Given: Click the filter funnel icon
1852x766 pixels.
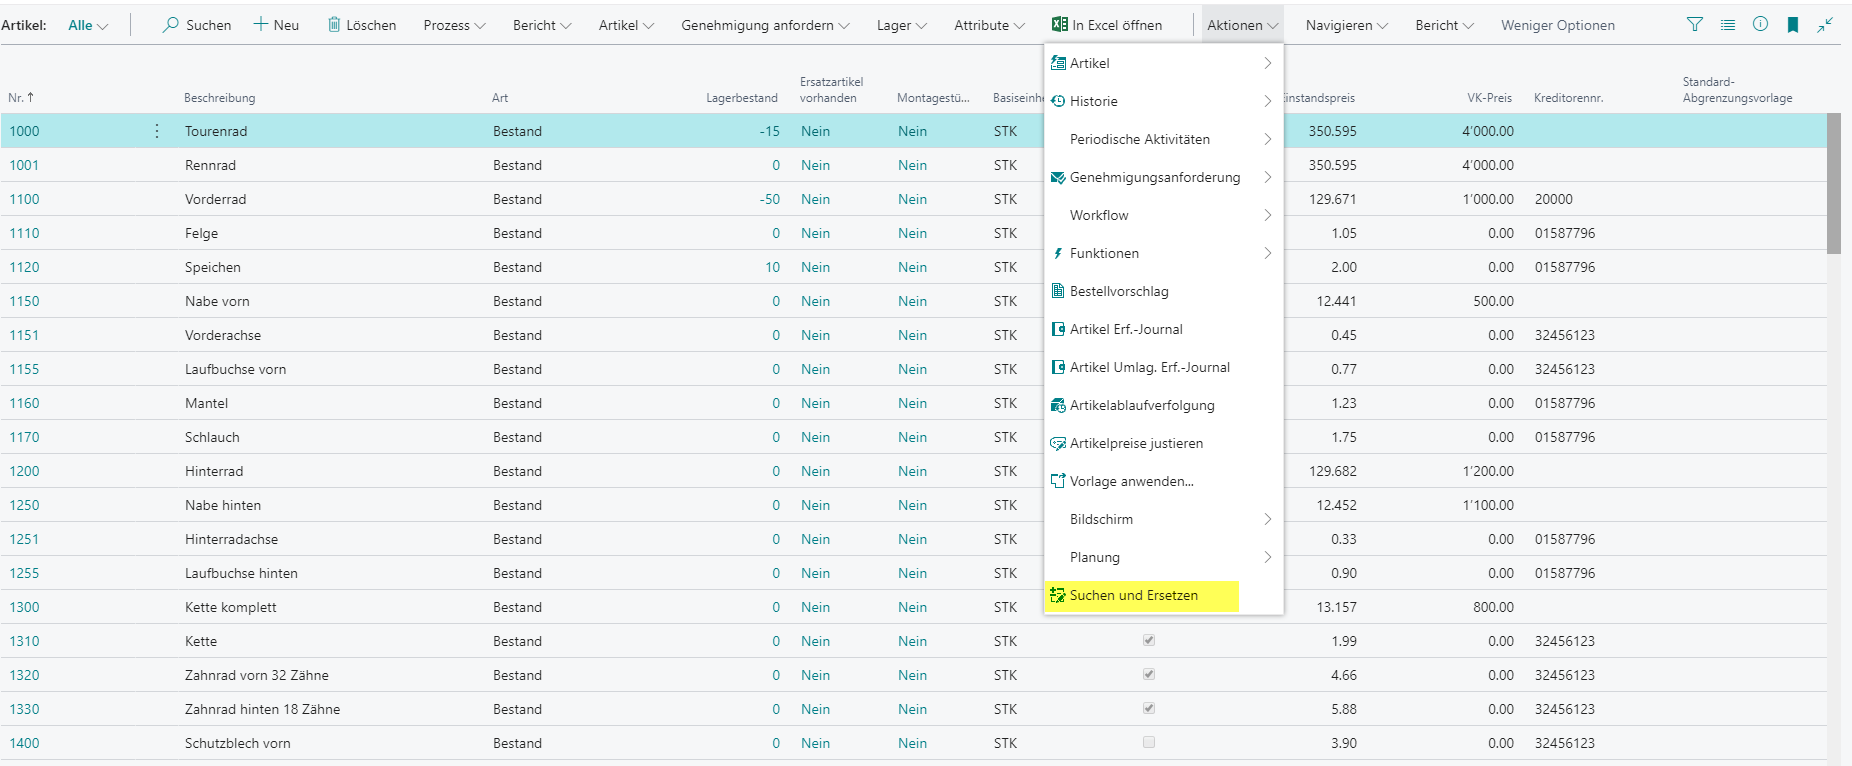Looking at the screenshot, I should pyautogui.click(x=1694, y=25).
